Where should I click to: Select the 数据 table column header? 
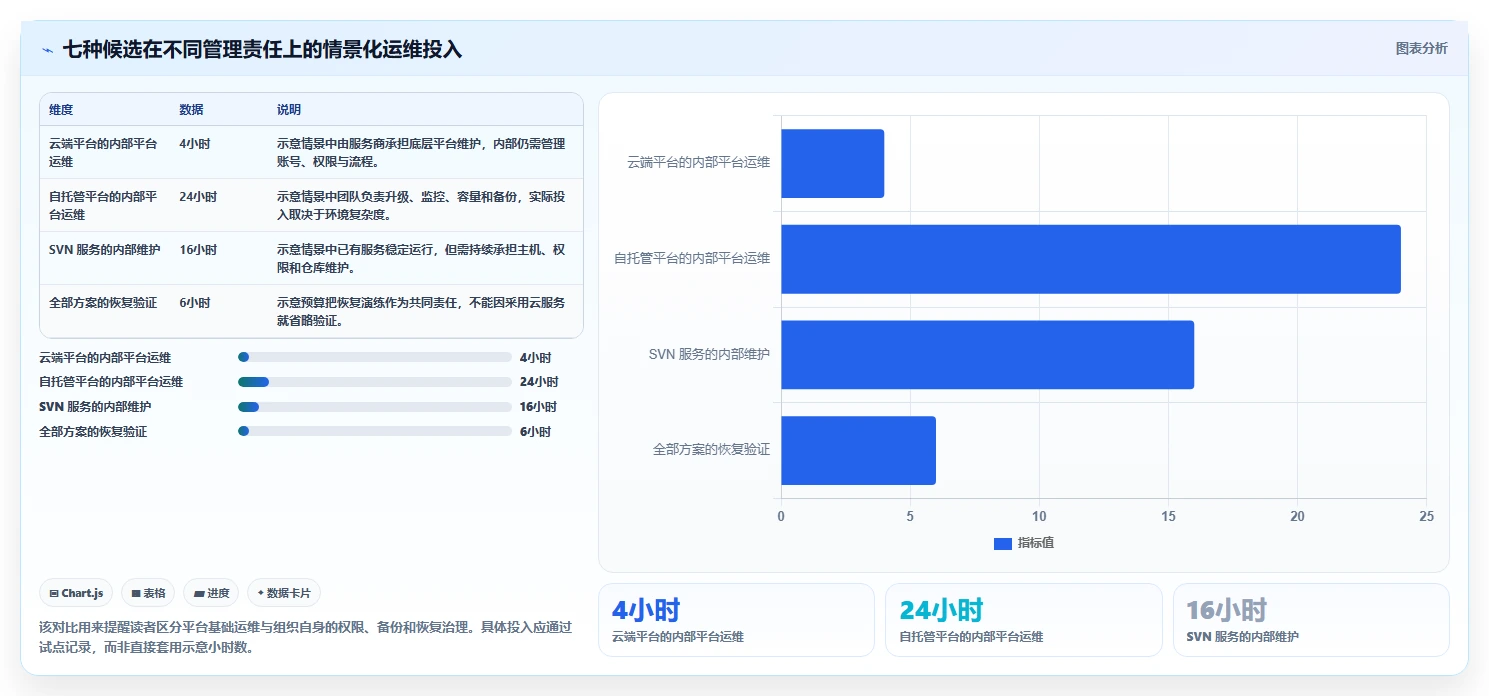[191, 110]
